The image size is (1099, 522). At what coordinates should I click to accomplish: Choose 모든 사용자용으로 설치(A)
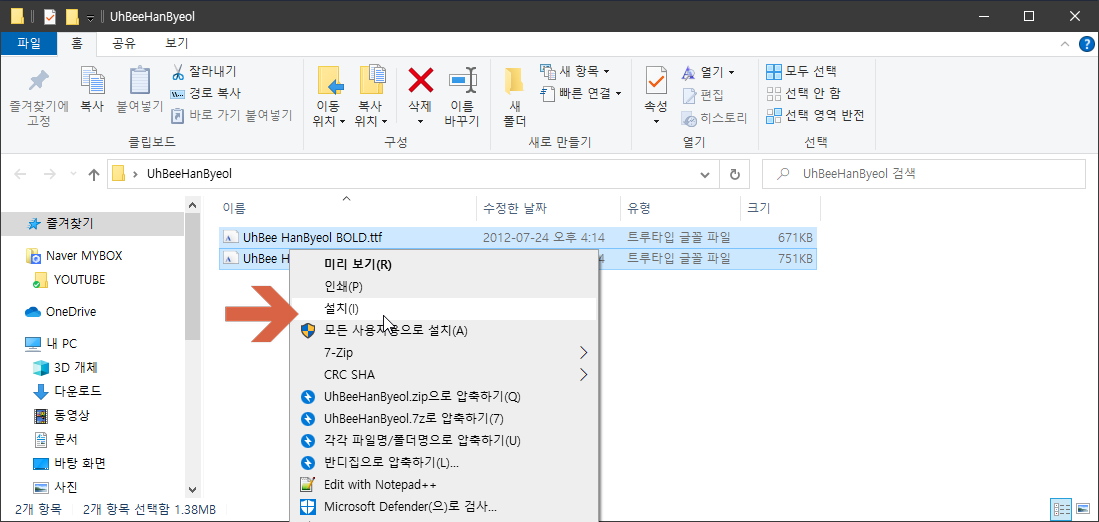click(444, 330)
